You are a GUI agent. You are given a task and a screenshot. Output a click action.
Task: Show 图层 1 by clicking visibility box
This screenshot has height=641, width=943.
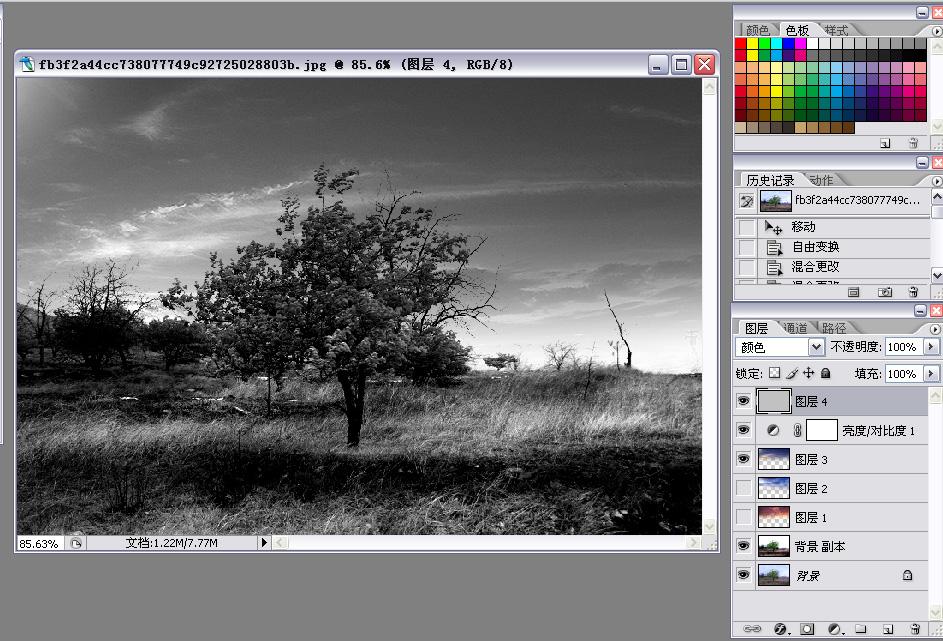(744, 517)
